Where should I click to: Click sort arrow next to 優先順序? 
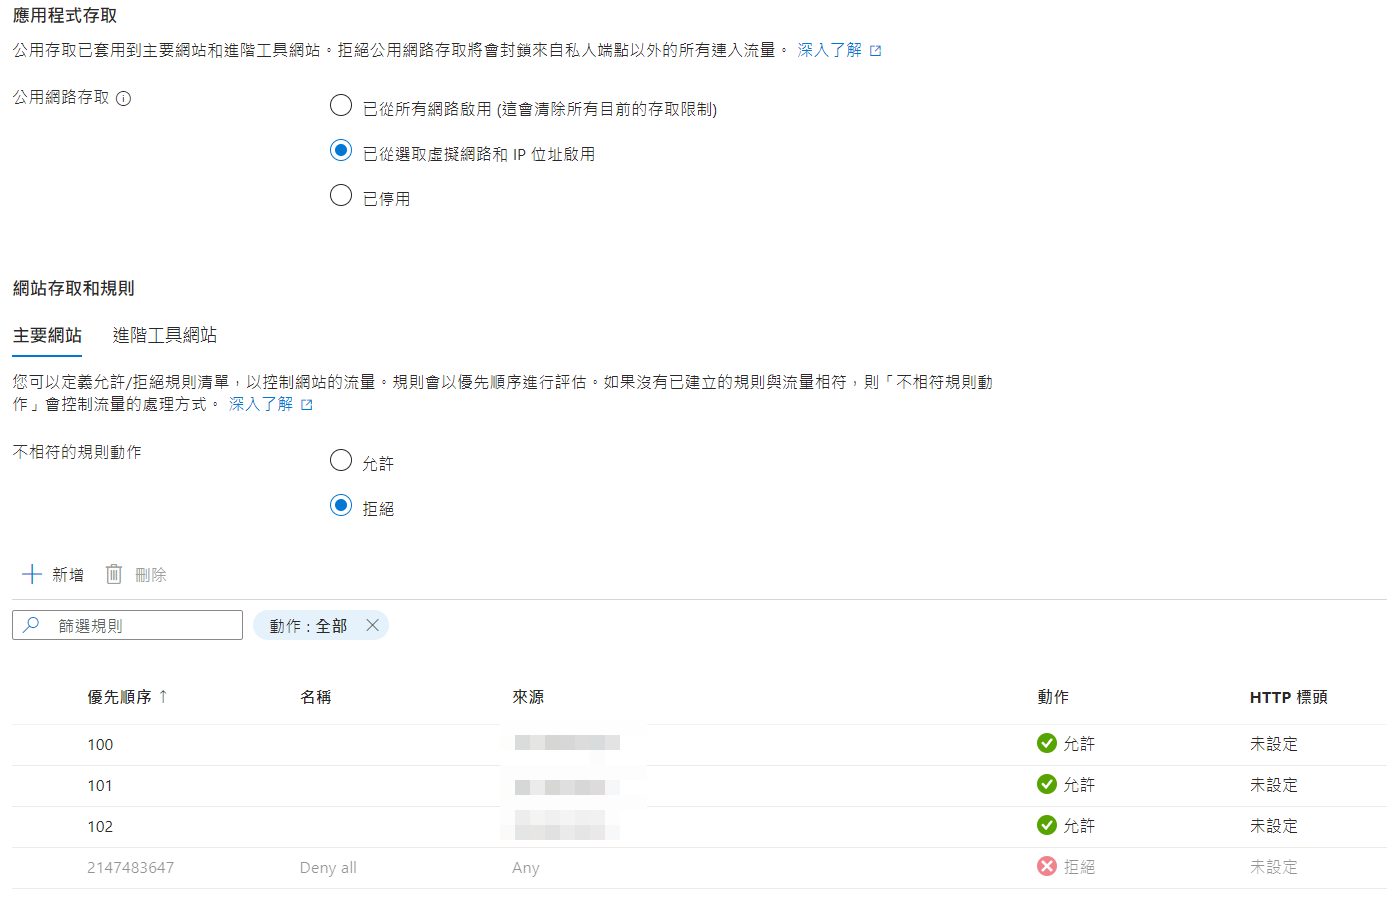point(163,696)
